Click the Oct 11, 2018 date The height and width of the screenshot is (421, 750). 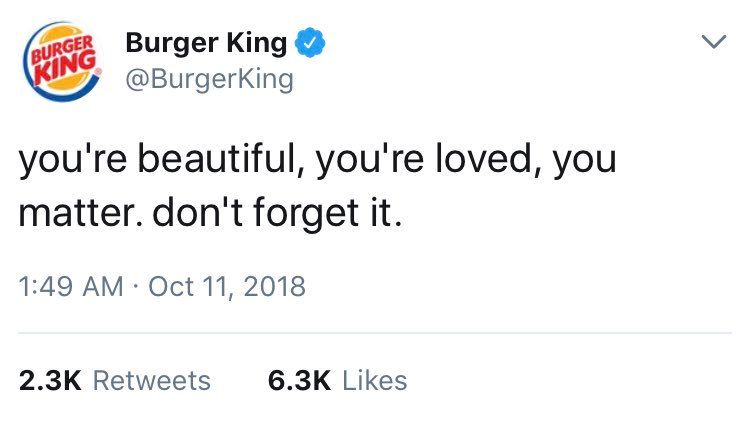pos(226,287)
